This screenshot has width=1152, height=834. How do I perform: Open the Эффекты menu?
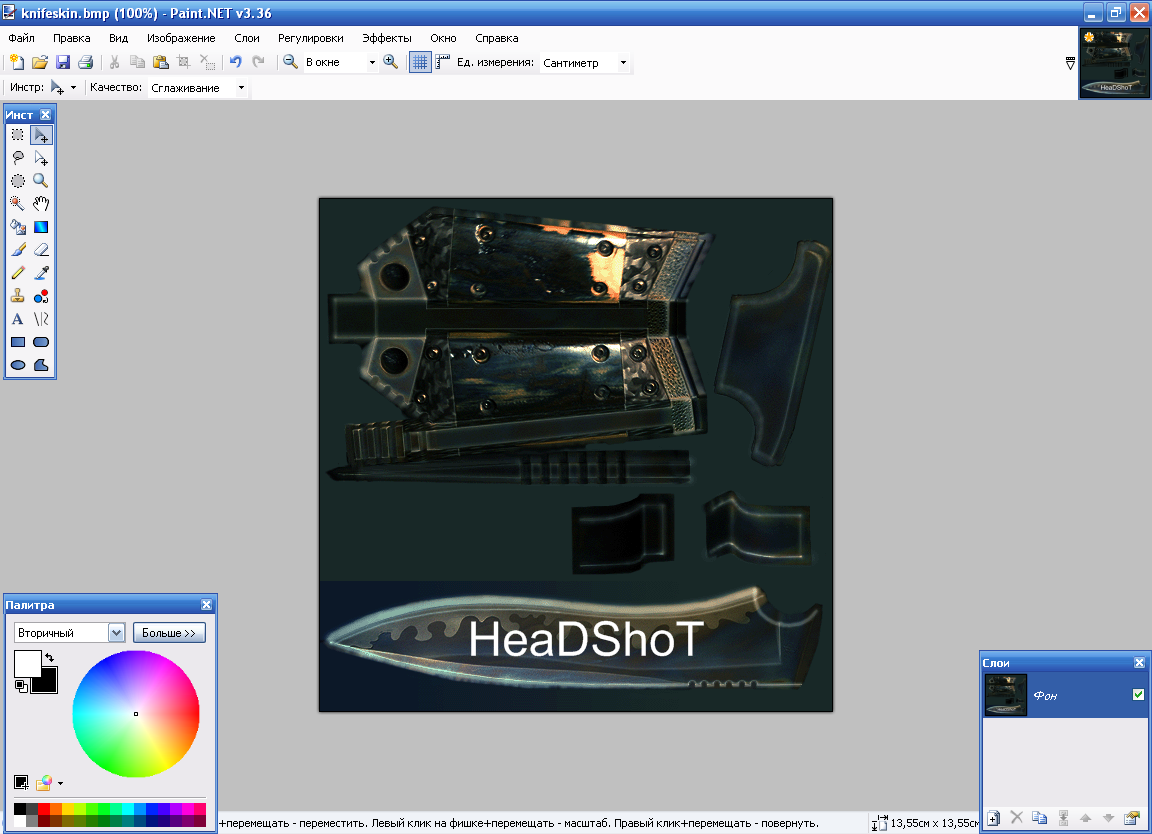(x=386, y=38)
